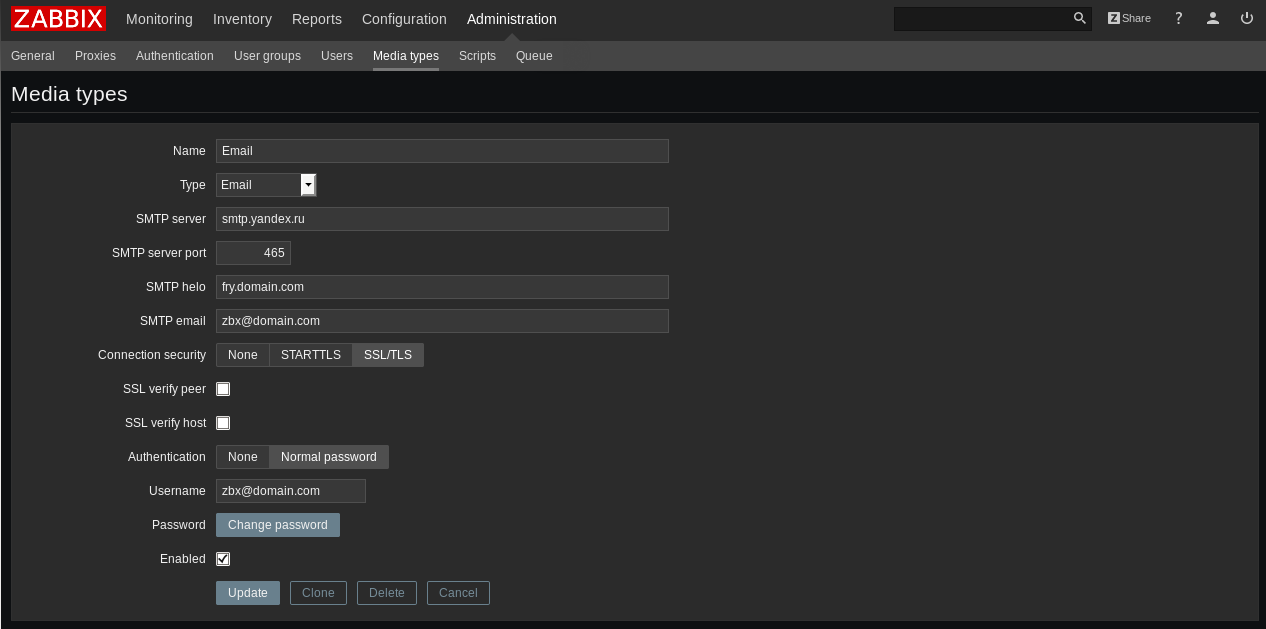Open Zabbix help via the question mark icon
Screen dimensions: 1266x629
[x=1178, y=18]
